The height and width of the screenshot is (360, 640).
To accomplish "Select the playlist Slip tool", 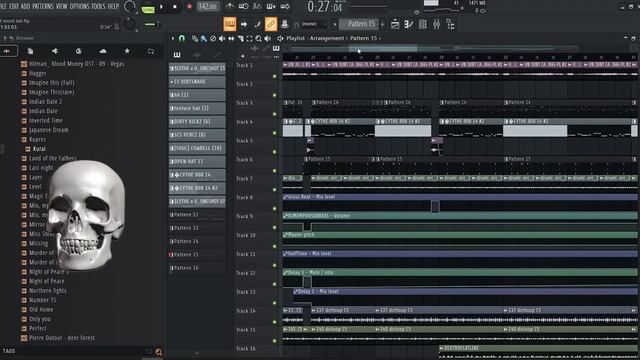I will [231, 38].
